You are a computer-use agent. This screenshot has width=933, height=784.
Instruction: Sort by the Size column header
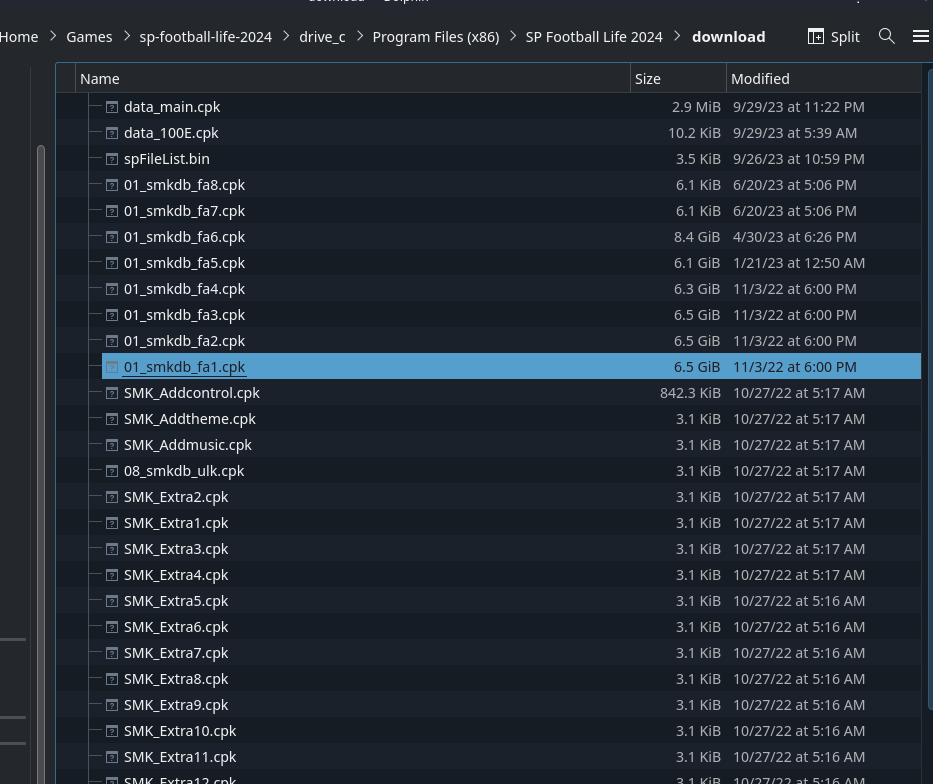click(678, 79)
